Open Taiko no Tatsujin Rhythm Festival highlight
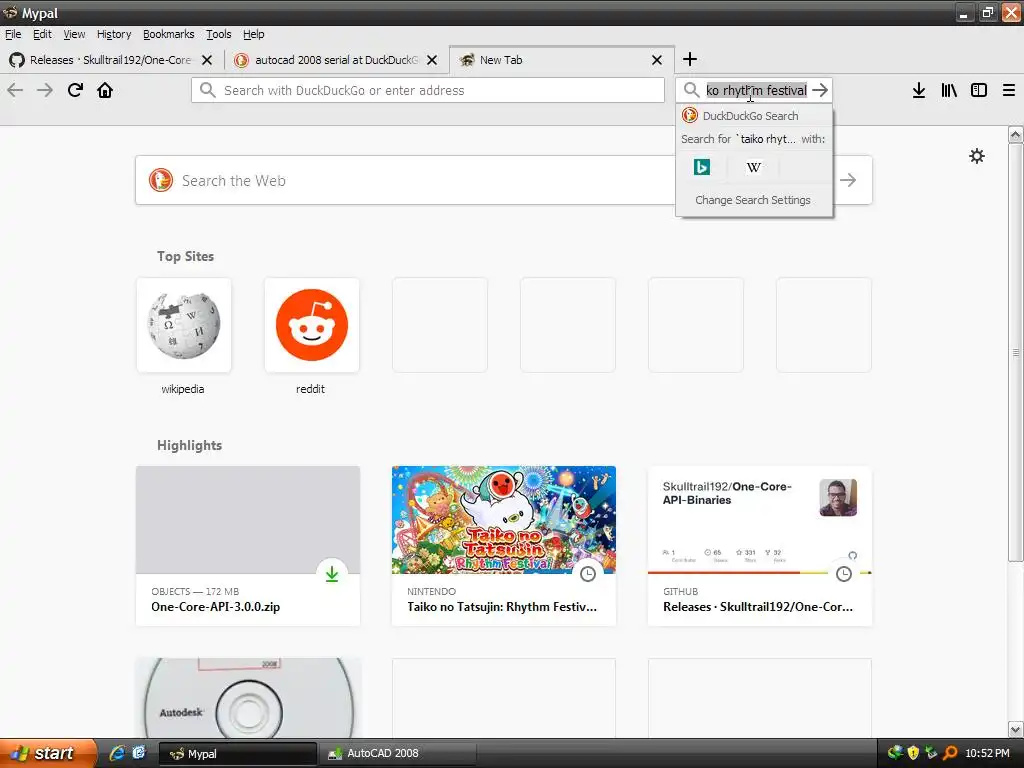This screenshot has height=768, width=1024. coord(504,546)
